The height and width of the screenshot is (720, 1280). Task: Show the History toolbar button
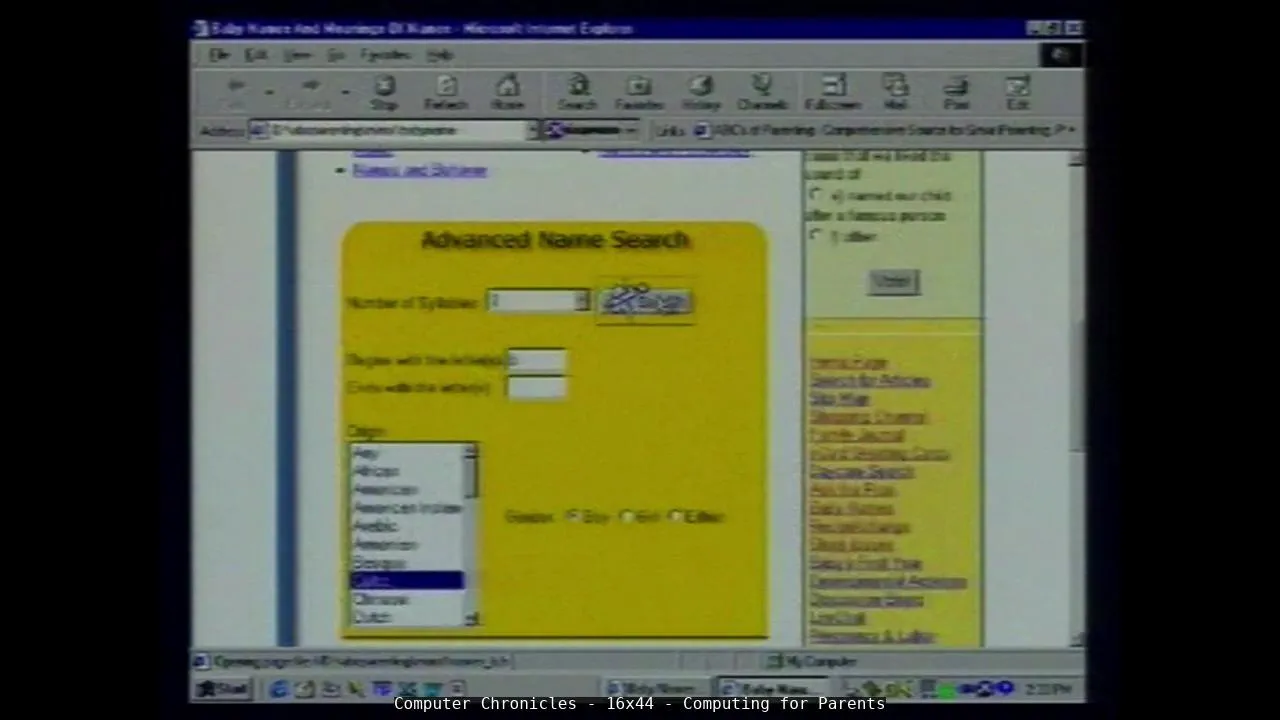pos(701,92)
